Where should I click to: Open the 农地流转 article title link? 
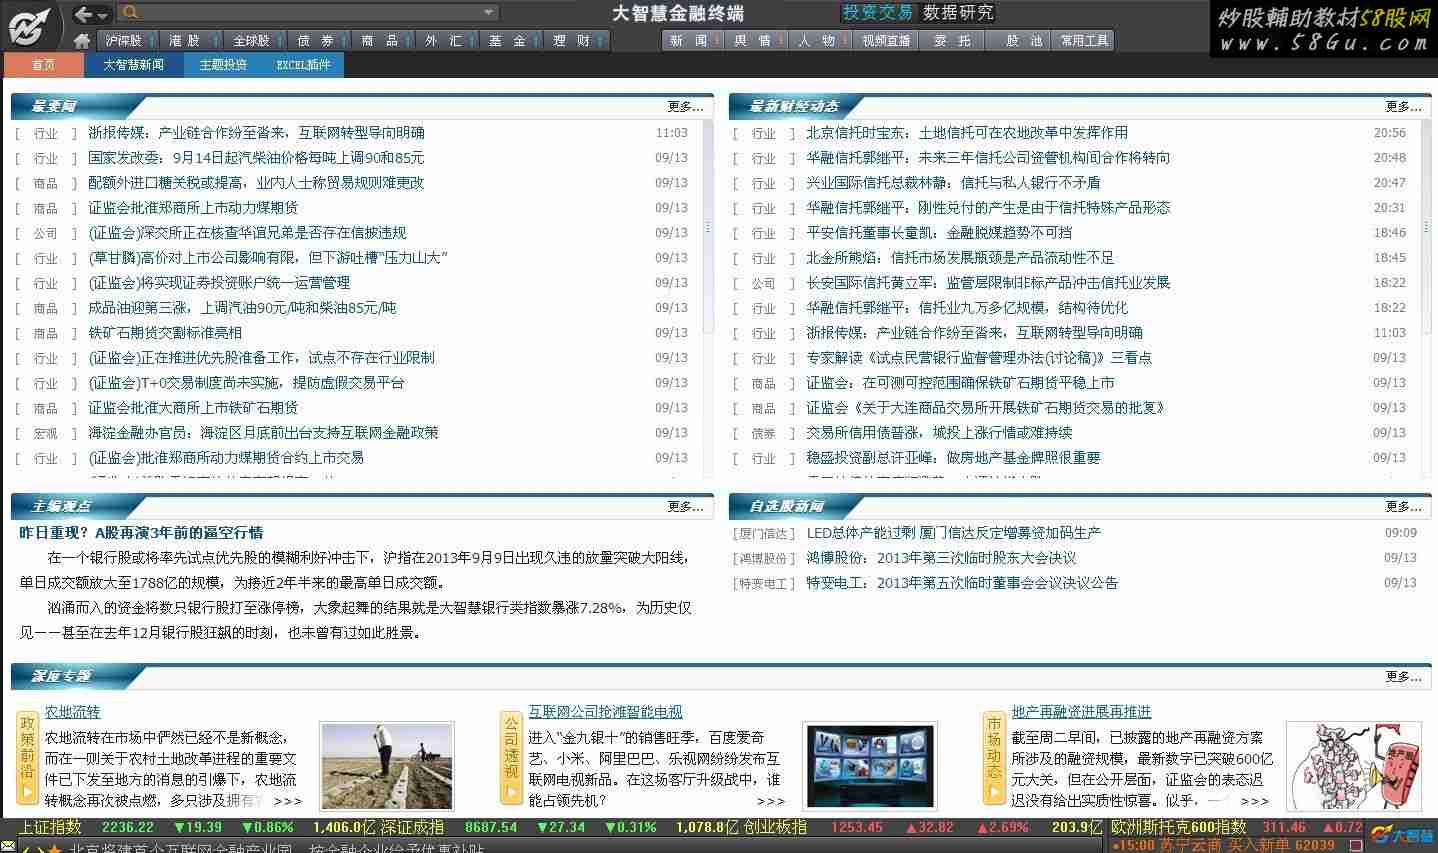tap(73, 712)
